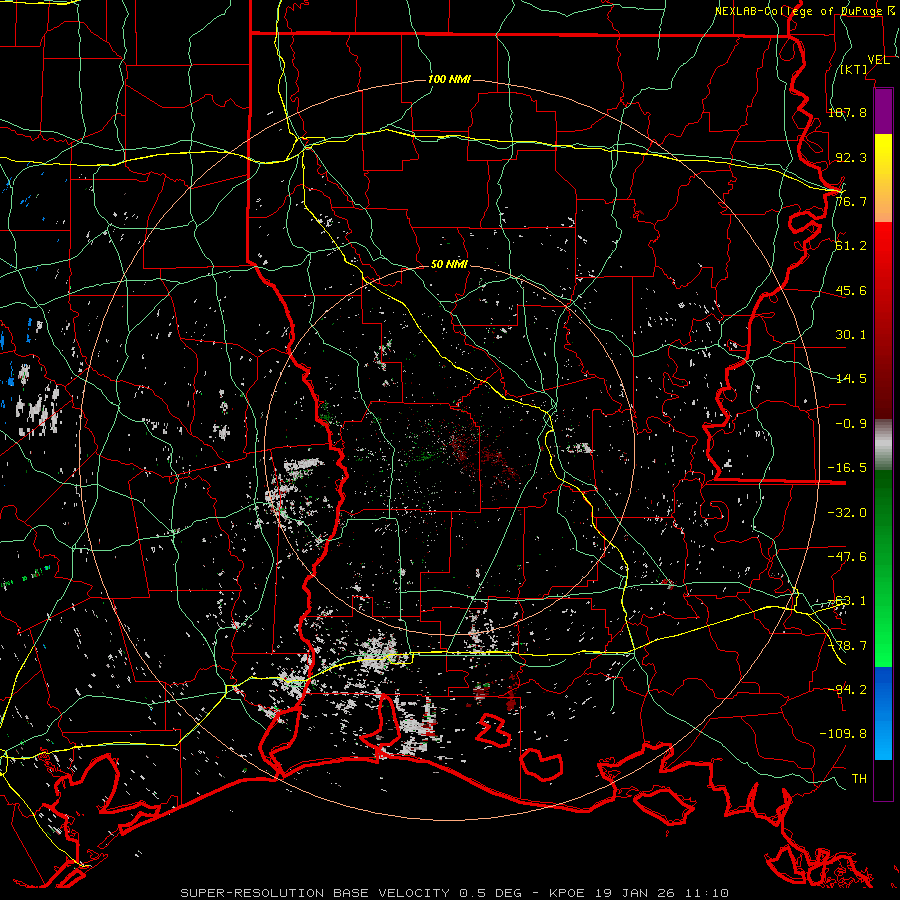Image resolution: width=900 pixels, height=900 pixels.
Task: Click the [KT] units label
Action: (x=853, y=69)
